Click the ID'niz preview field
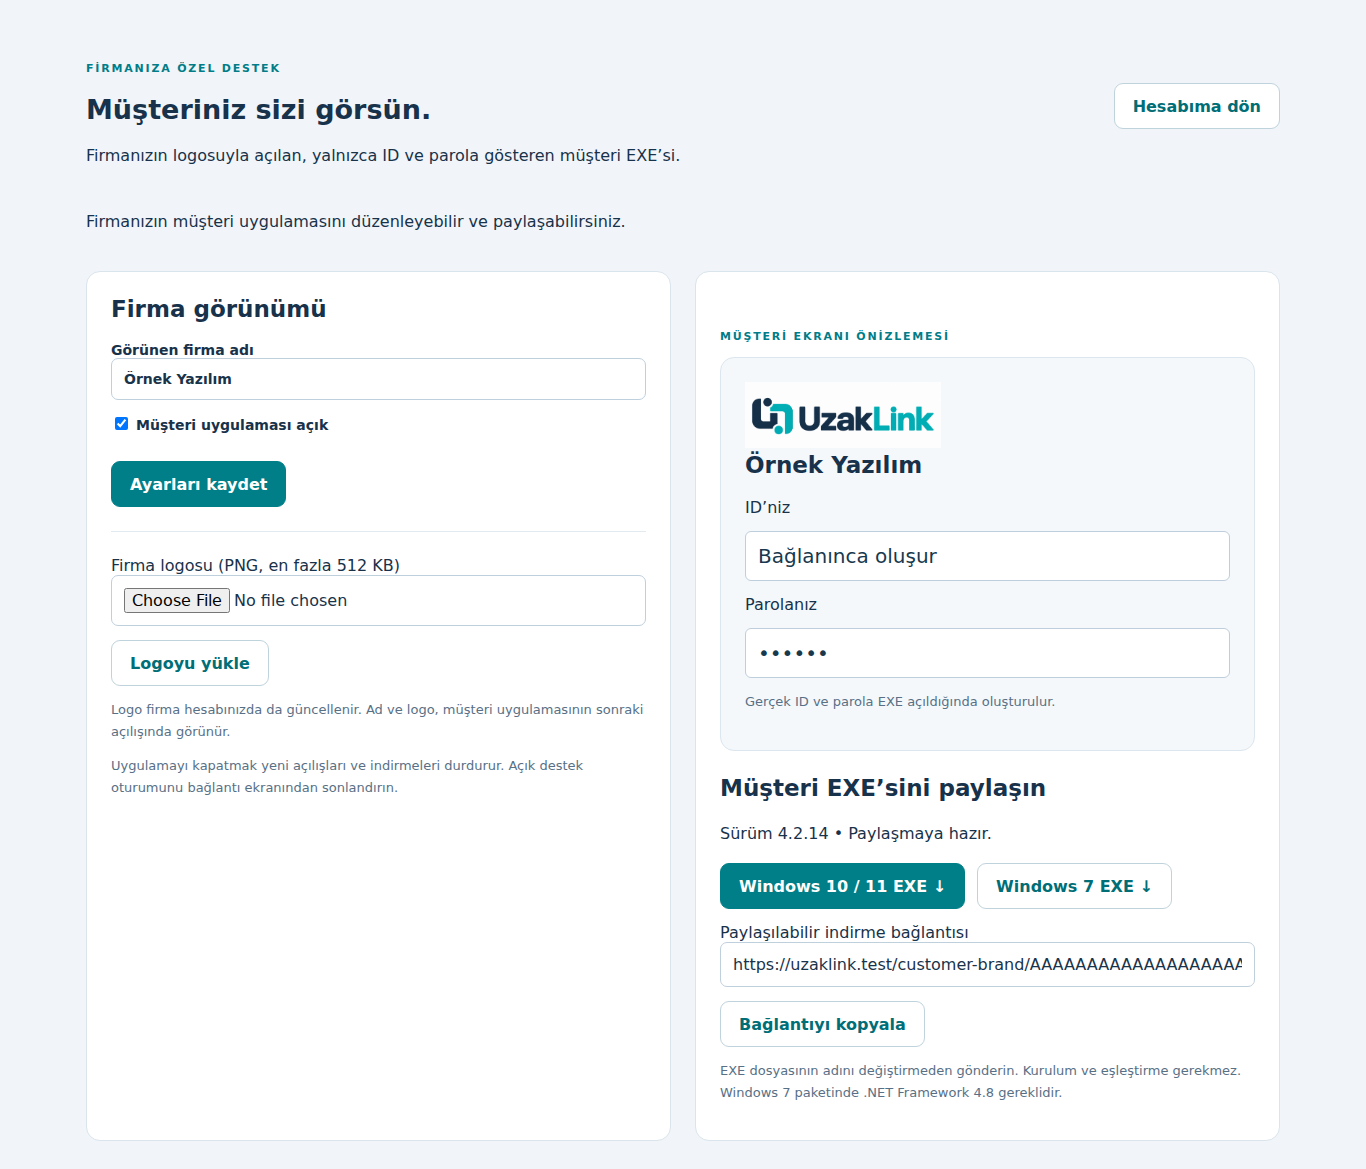The height and width of the screenshot is (1169, 1366). pyautogui.click(x=987, y=556)
